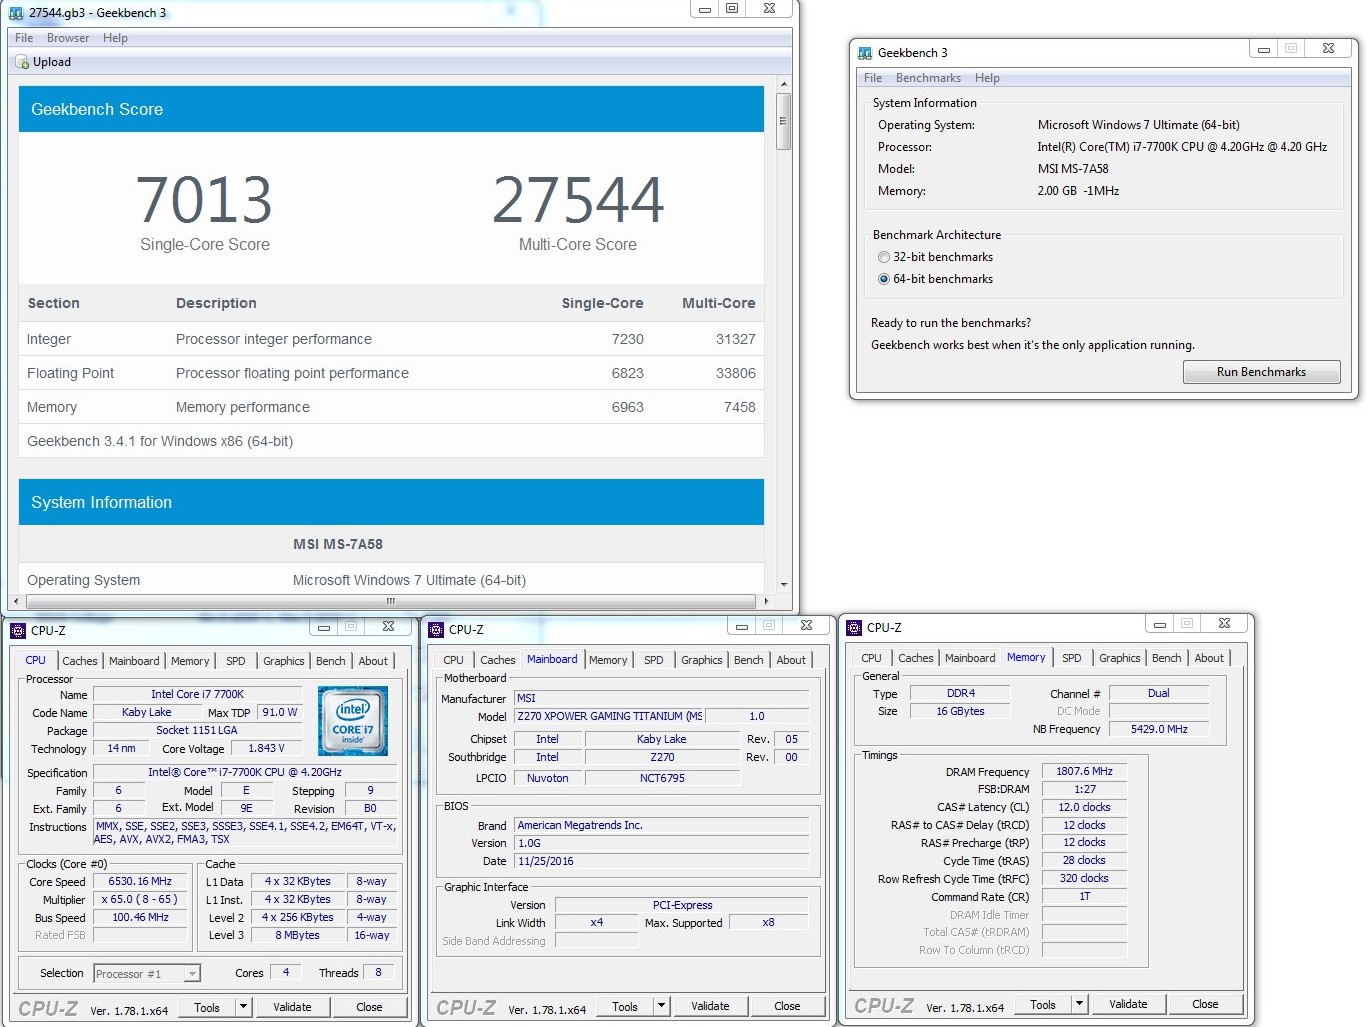Open Graphics tab in CPU-Z CPU window
Viewport: 1368px width, 1027px height.
click(284, 661)
